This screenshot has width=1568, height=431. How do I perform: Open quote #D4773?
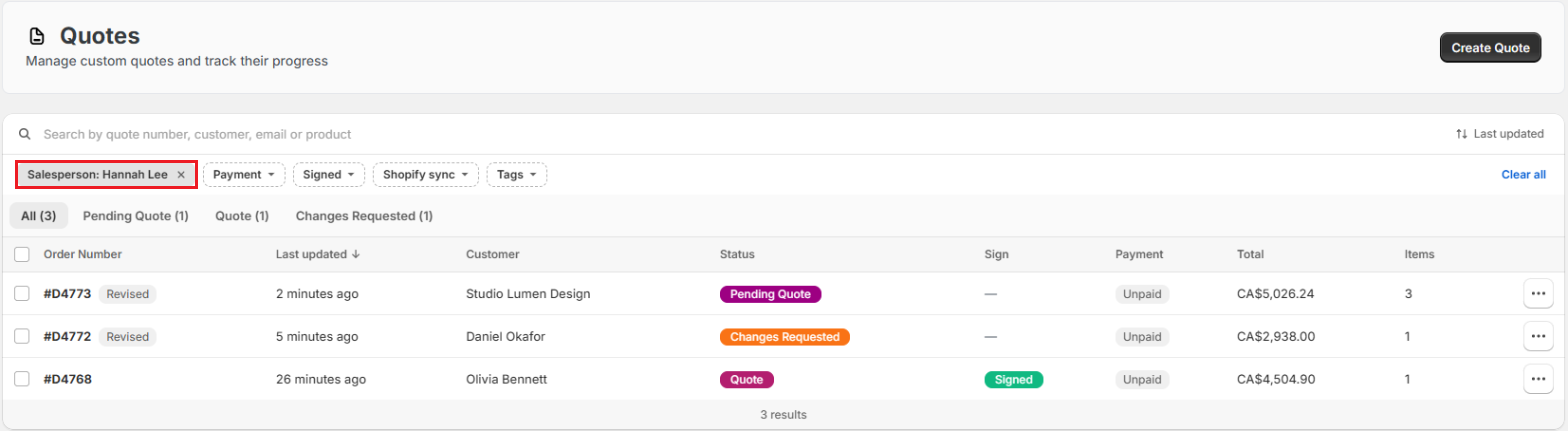point(68,294)
